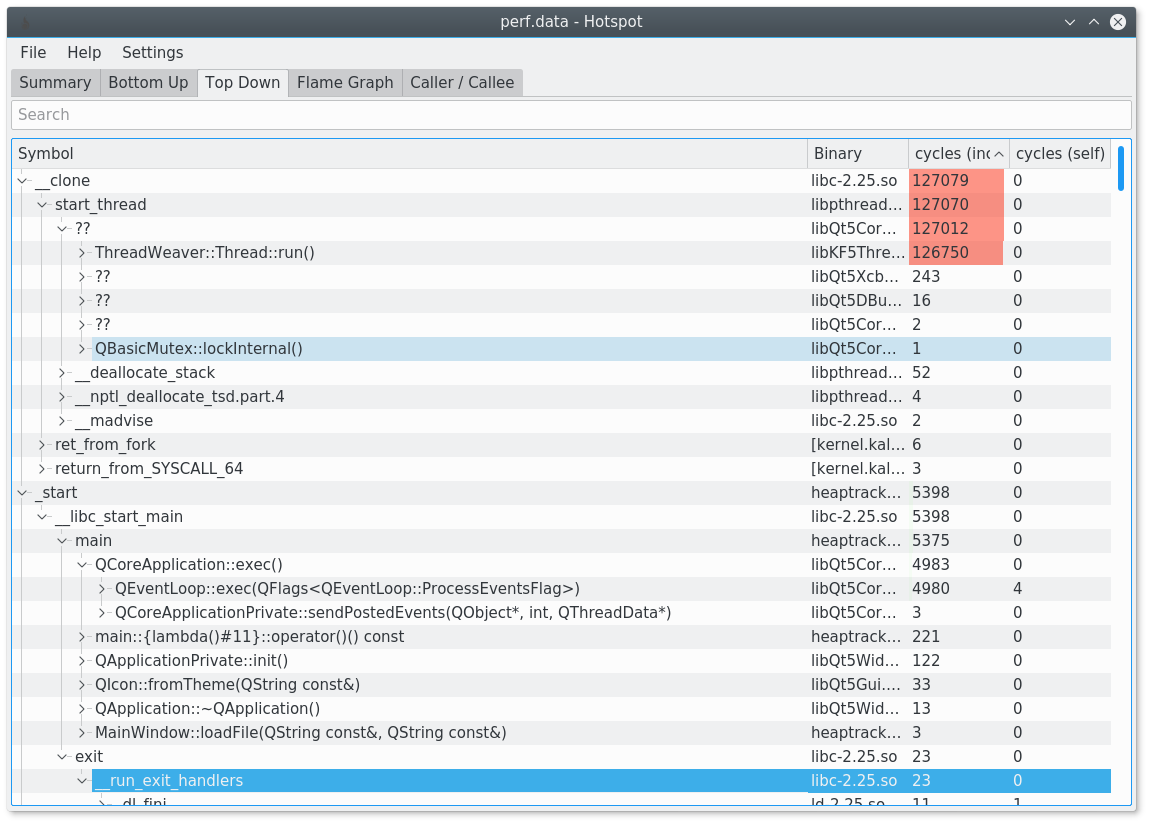The width and height of the screenshot is (1149, 824).
Task: Select the __run_exit_handlers row
Action: click(170, 780)
